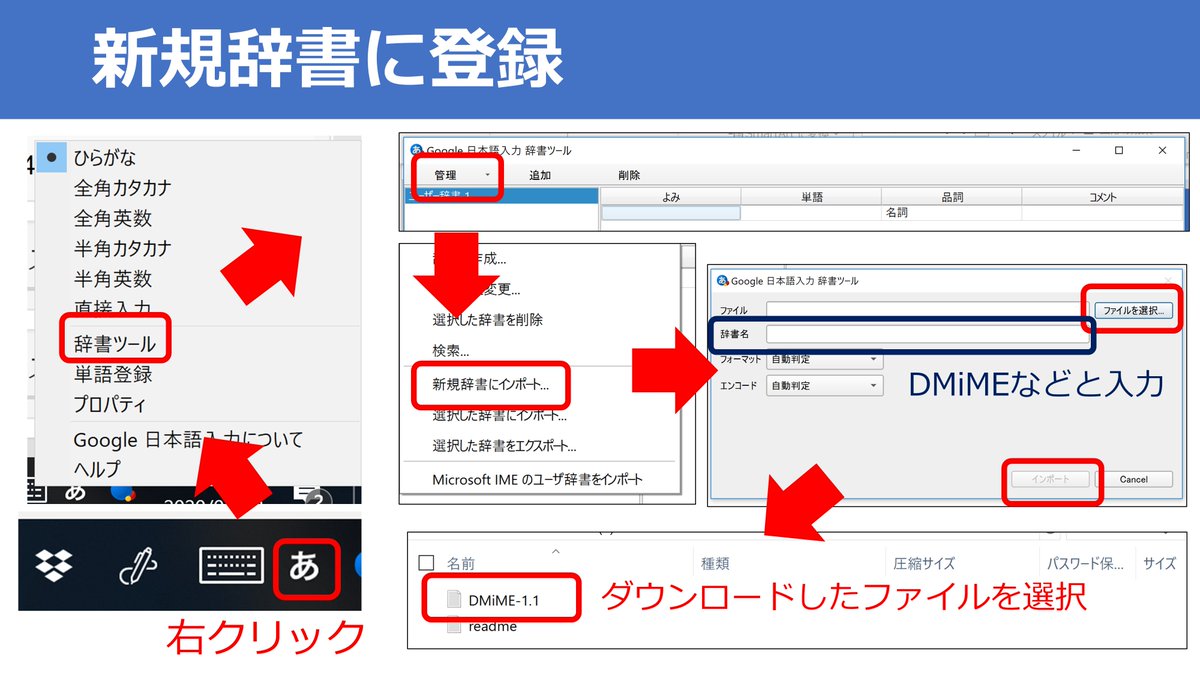Select 選択した辞書にインポート... entry

click(499, 414)
